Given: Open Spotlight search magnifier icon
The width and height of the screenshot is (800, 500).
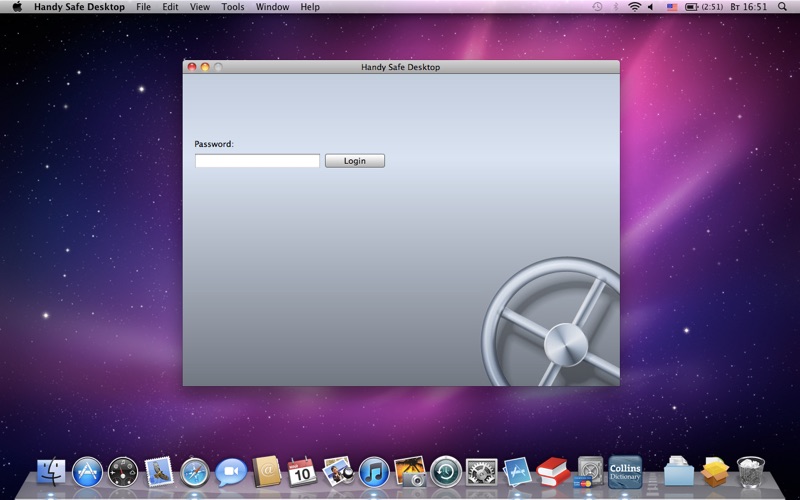Looking at the screenshot, I should [782, 7].
